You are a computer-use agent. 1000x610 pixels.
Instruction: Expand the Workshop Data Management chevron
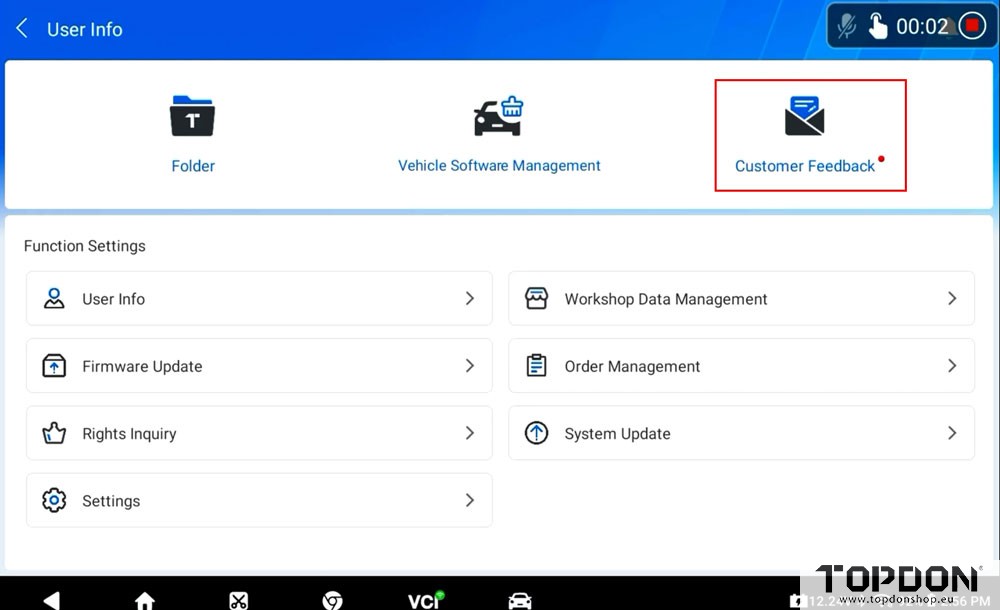click(952, 299)
